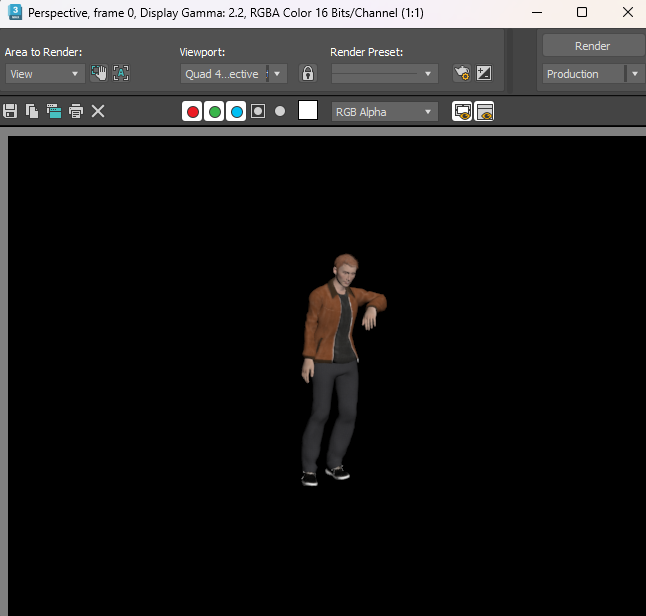
Task: Click the Copy Image icon
Action: (32, 111)
